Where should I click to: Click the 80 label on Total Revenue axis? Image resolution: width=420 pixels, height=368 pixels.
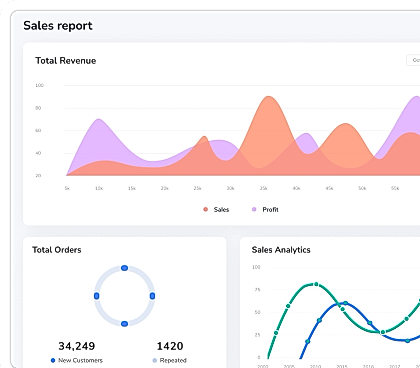[38, 108]
